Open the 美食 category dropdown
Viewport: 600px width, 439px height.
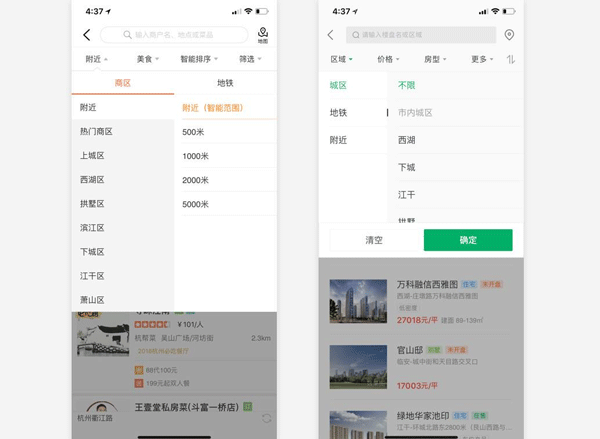click(148, 59)
